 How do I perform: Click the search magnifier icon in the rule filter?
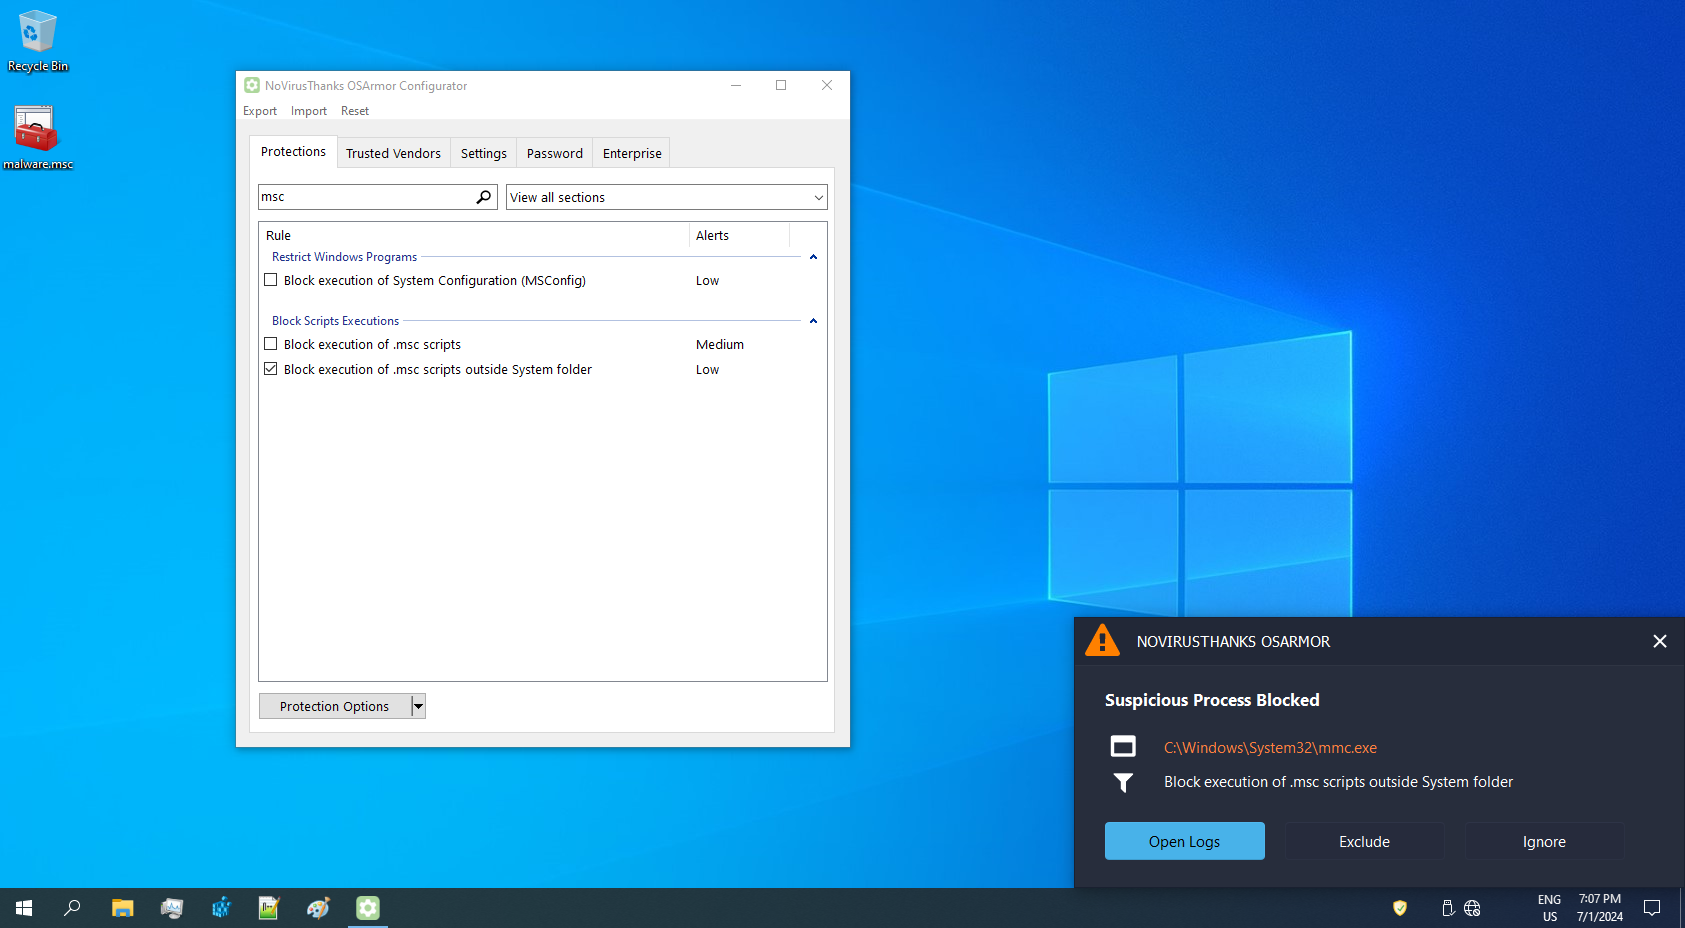484,197
